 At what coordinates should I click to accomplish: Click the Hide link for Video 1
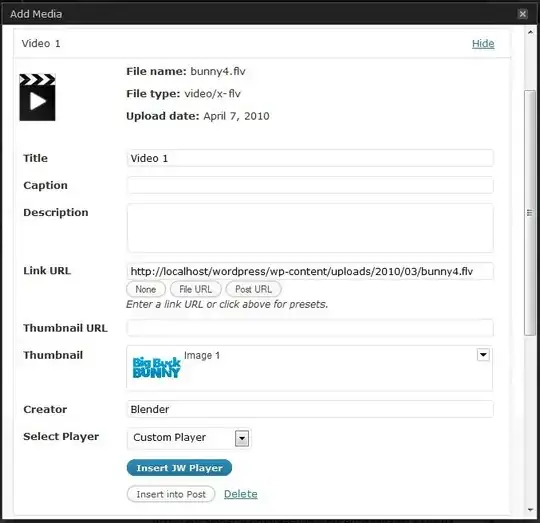pyautogui.click(x=483, y=43)
